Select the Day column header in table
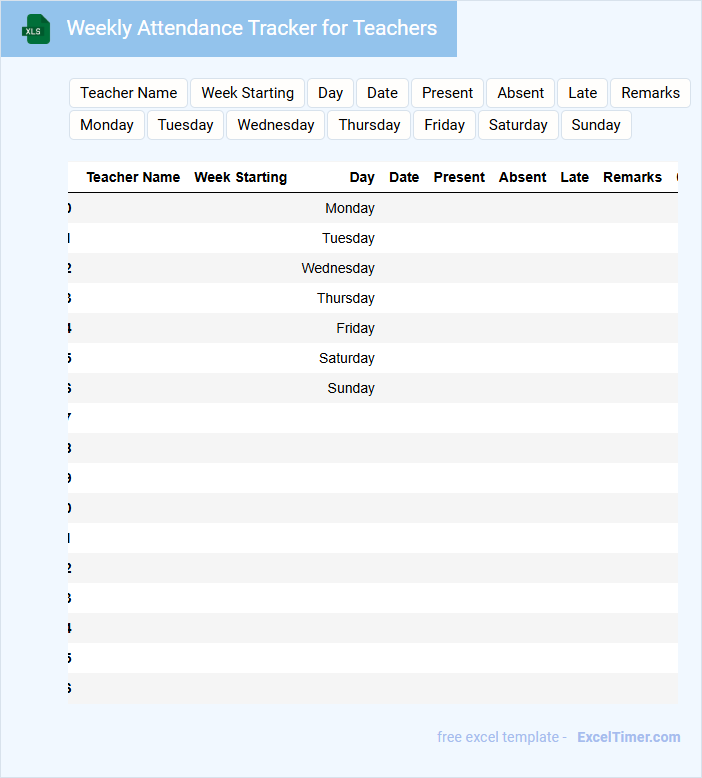Image resolution: width=702 pixels, height=778 pixels. (362, 177)
